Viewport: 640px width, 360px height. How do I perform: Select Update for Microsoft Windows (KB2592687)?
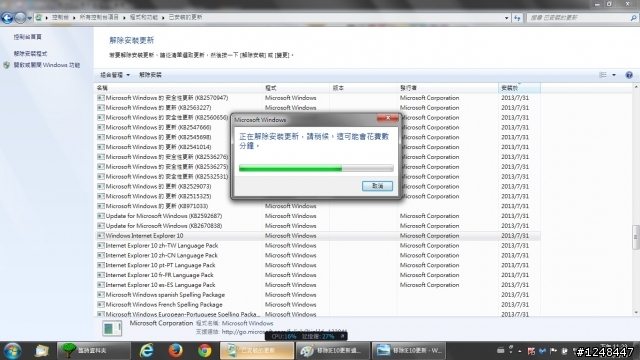click(x=318, y=216)
